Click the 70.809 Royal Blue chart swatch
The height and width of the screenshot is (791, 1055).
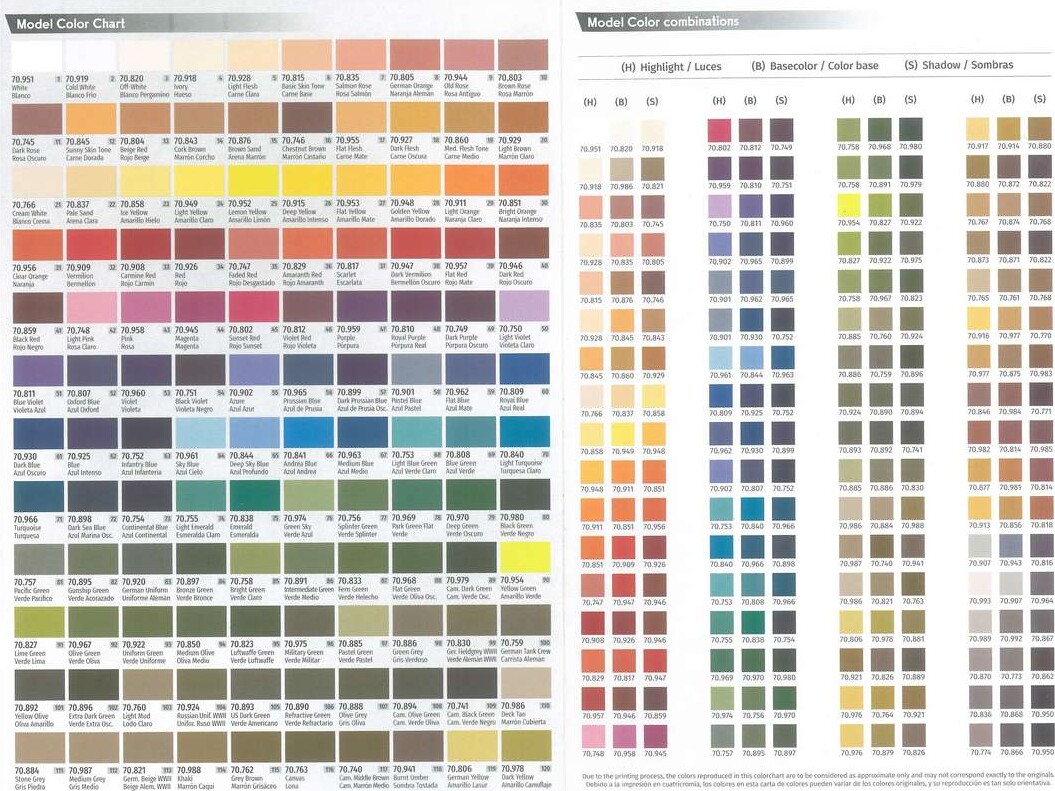pyautogui.click(x=524, y=371)
